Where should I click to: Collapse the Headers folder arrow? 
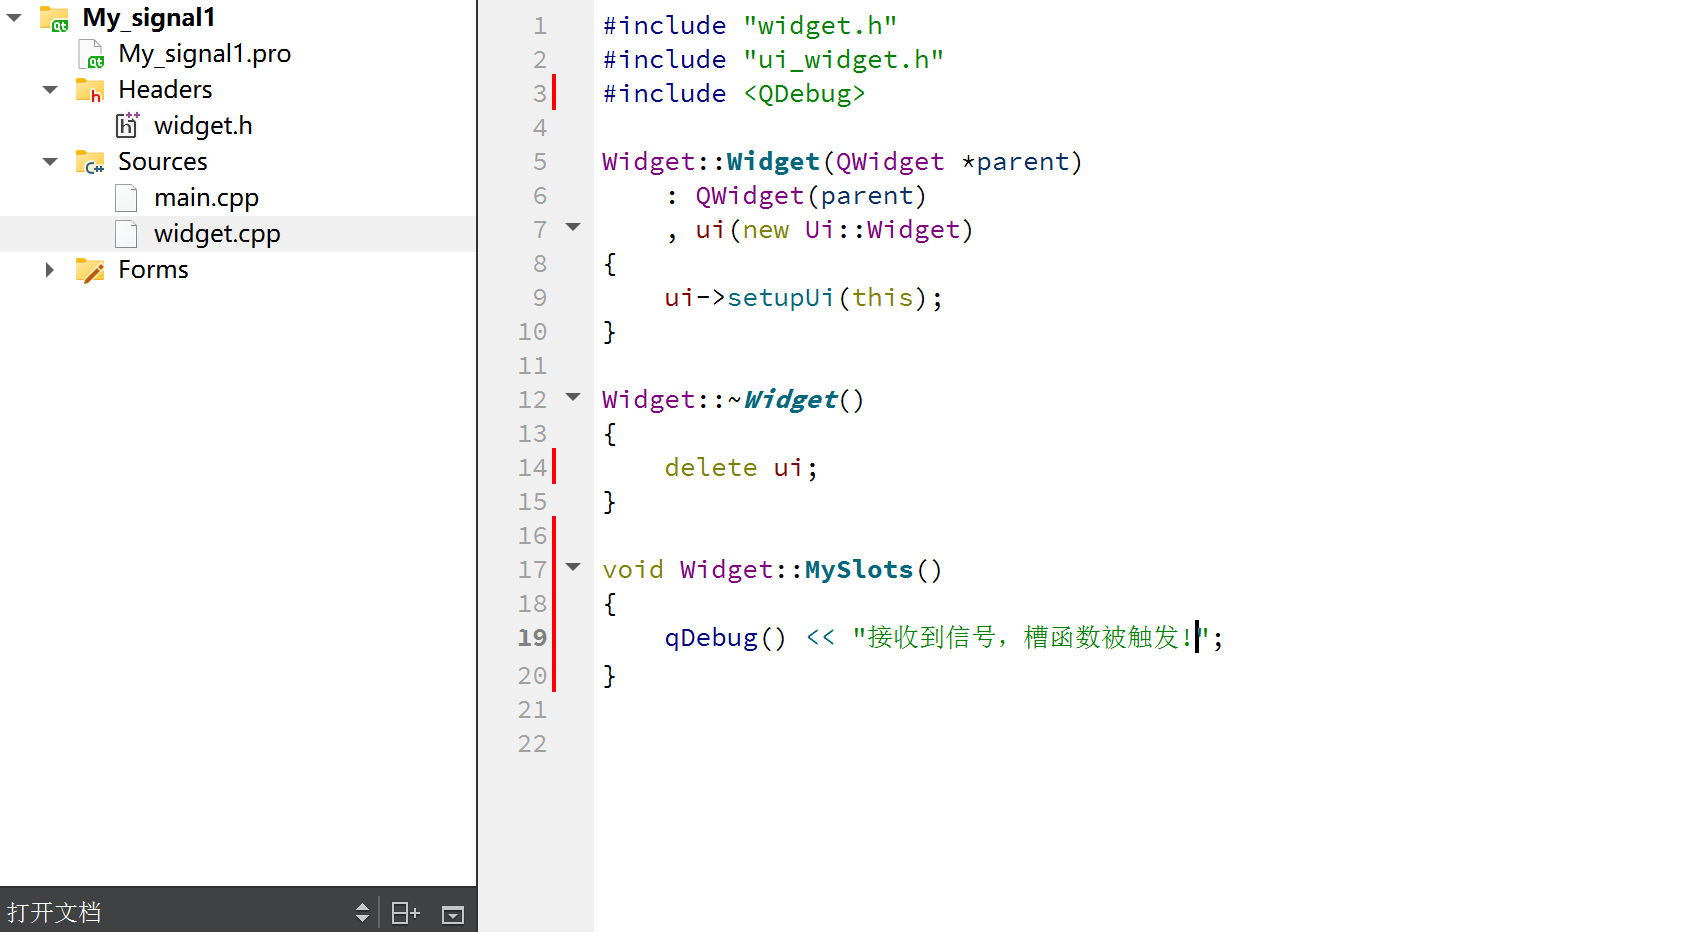pos(50,90)
